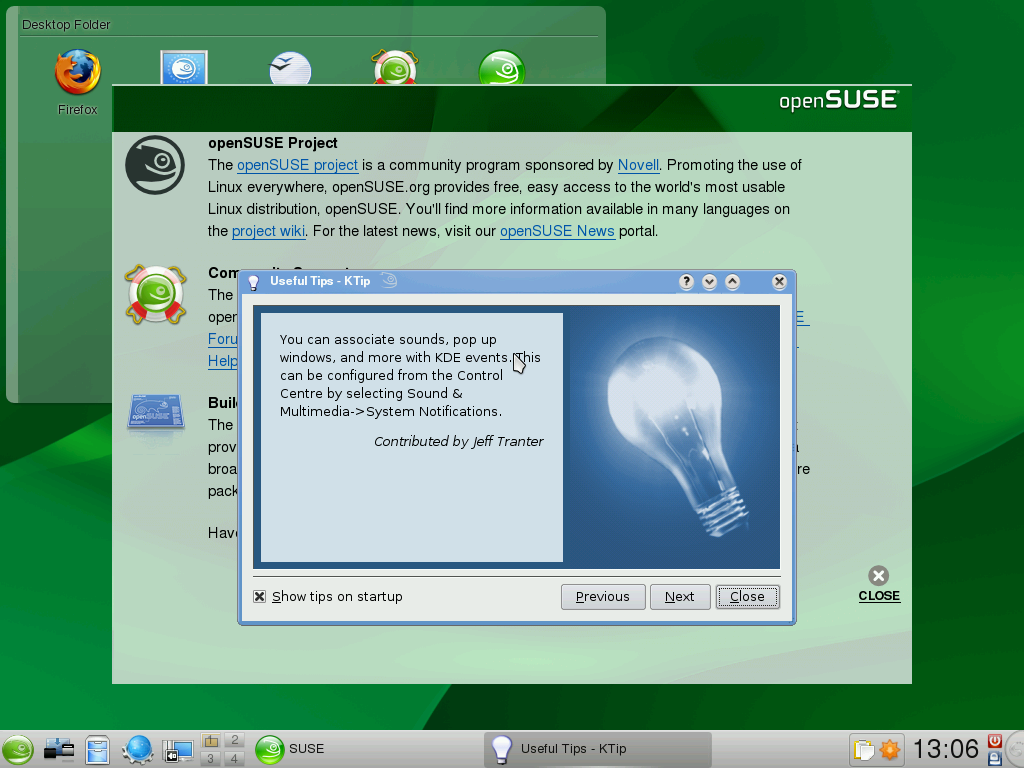Click the show desktop monitor icon in the panel
This screenshot has height=768, width=1024.
click(x=178, y=750)
